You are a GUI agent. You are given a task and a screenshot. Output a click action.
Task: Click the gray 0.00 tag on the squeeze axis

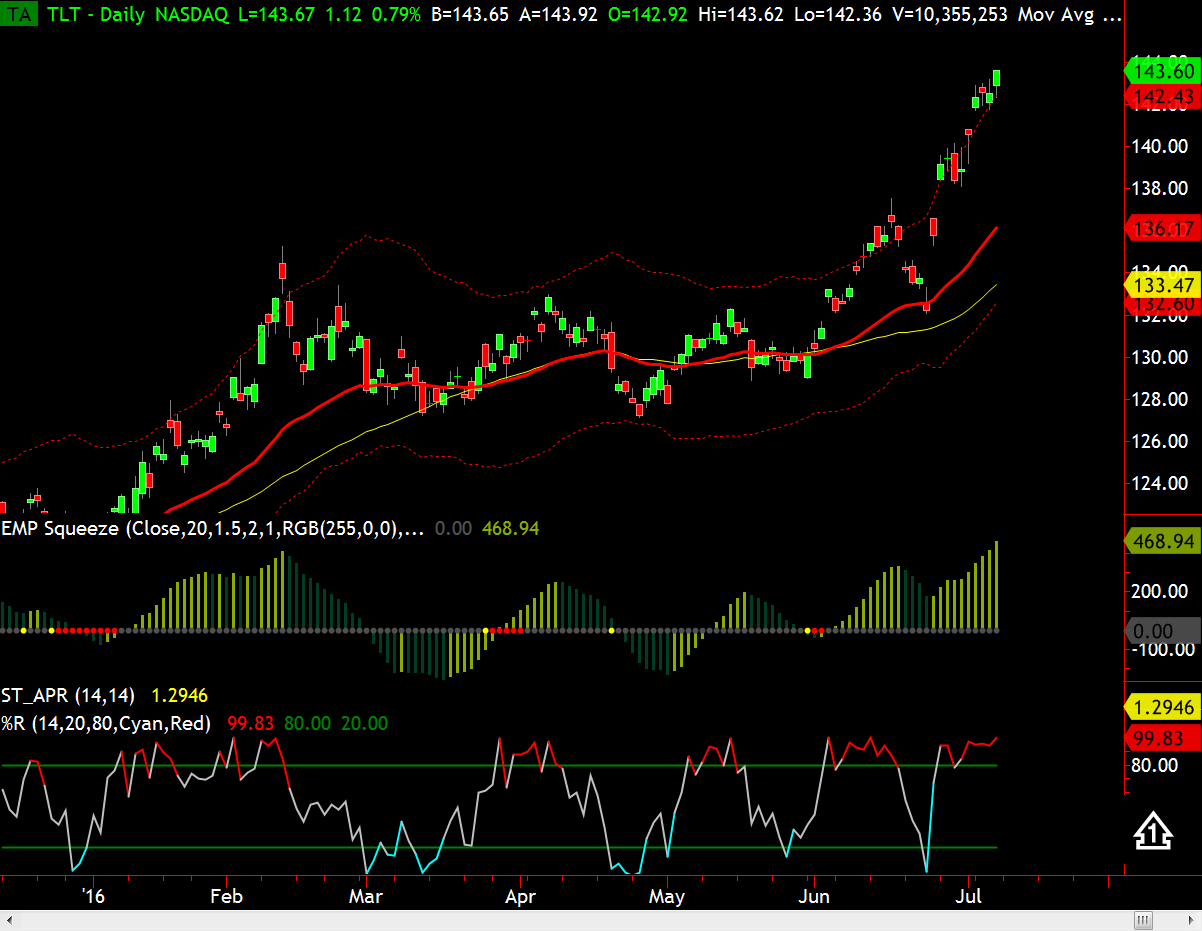pos(1162,631)
